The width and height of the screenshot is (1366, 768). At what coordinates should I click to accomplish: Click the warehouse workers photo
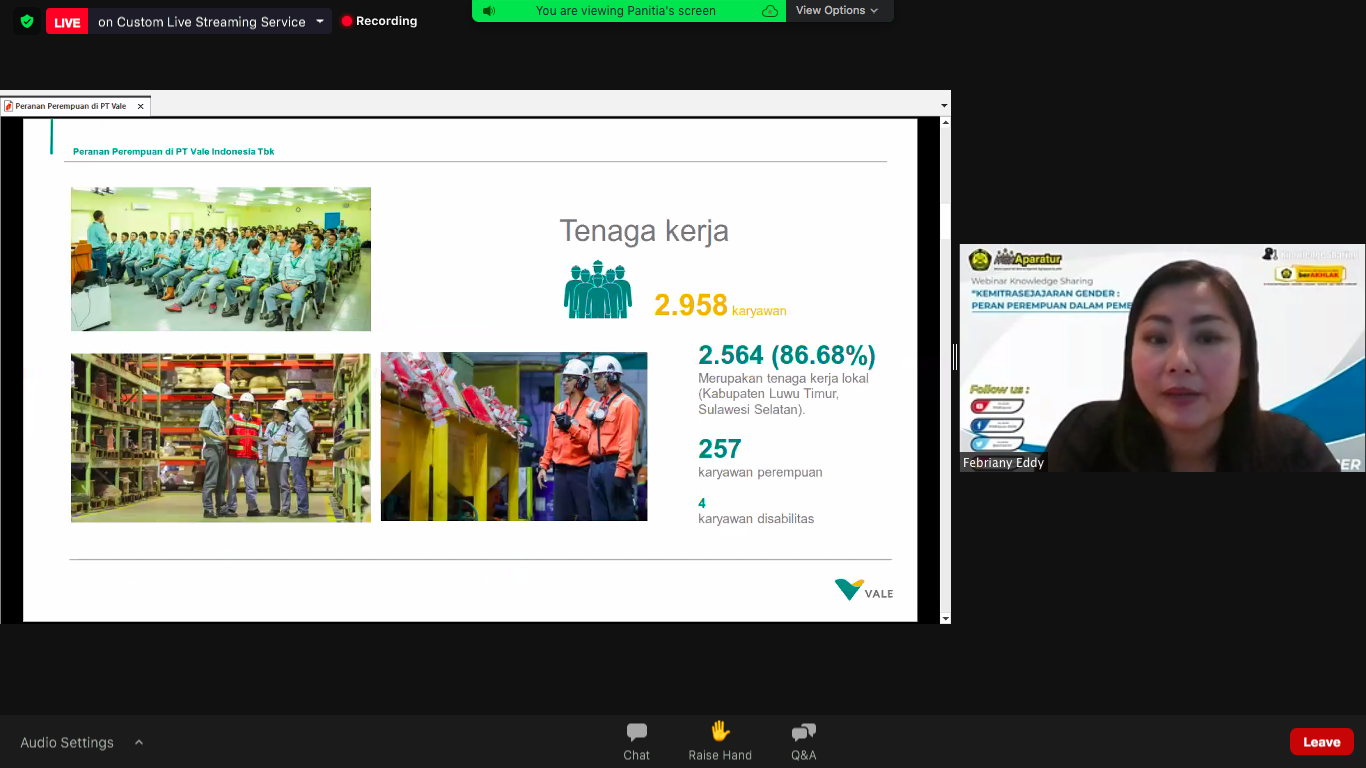221,437
